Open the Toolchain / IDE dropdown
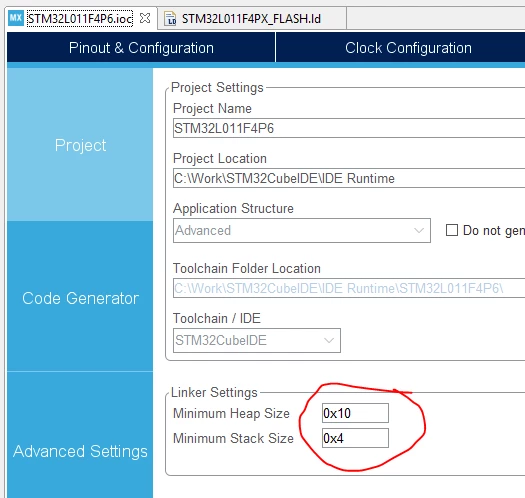 click(x=257, y=340)
